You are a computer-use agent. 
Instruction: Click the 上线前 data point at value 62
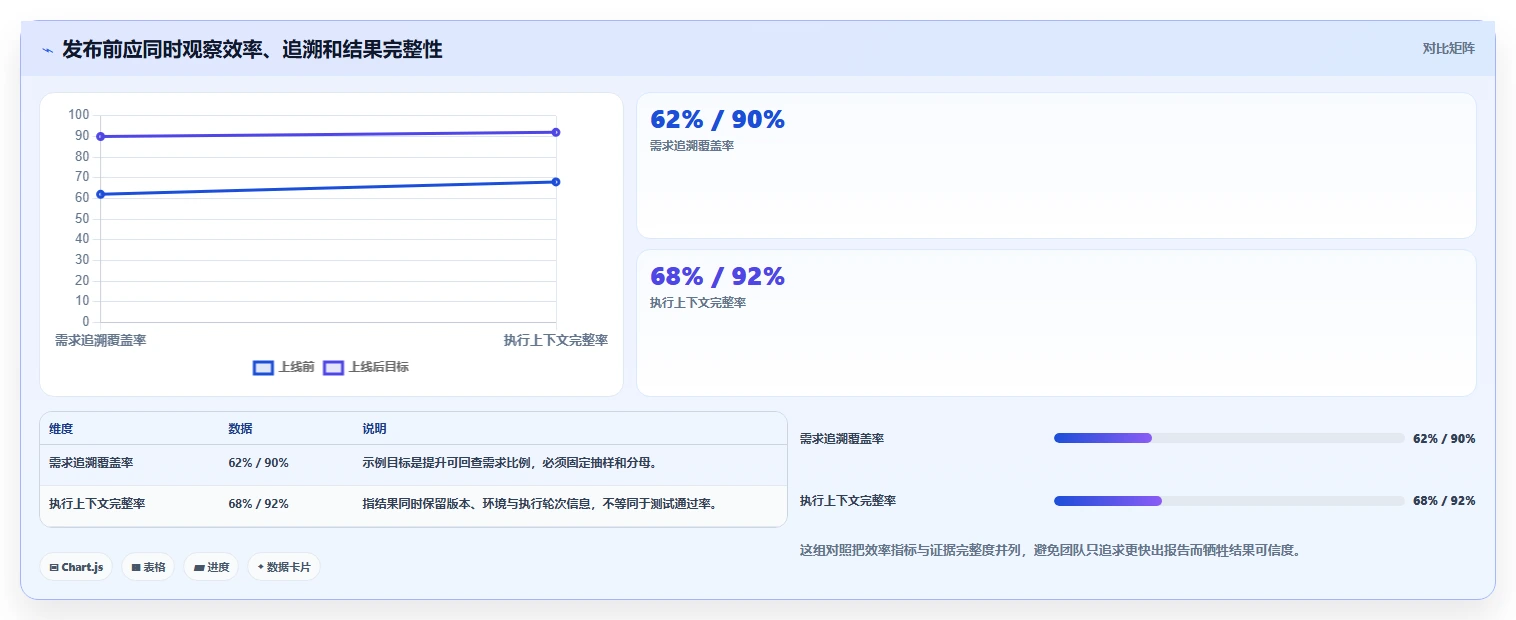tap(101, 194)
